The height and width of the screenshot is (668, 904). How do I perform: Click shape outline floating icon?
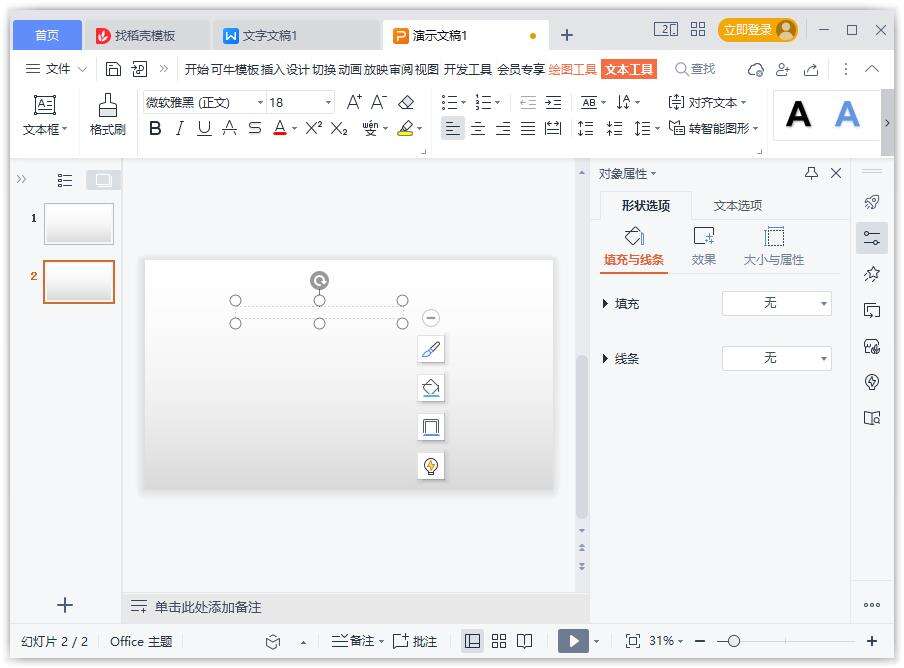(x=431, y=427)
